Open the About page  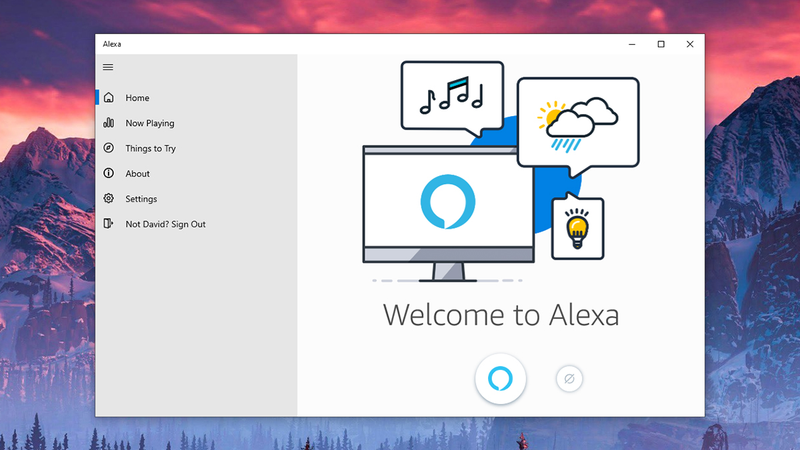(196, 173)
